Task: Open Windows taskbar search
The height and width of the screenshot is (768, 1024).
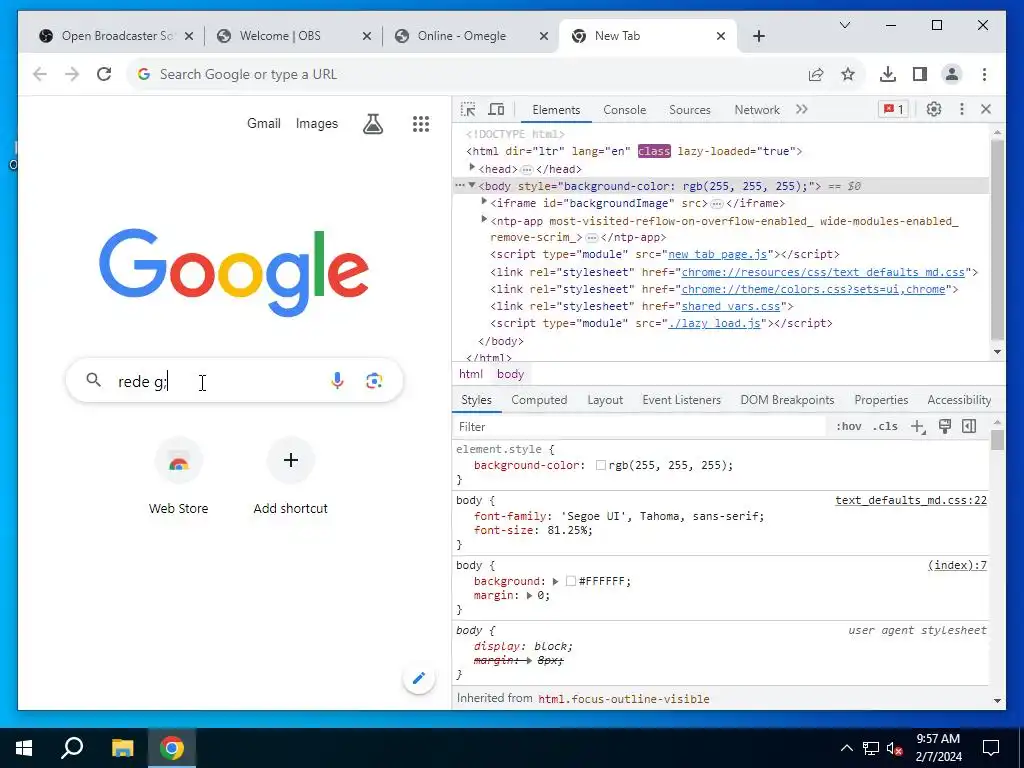Action: pyautogui.click(x=72, y=748)
